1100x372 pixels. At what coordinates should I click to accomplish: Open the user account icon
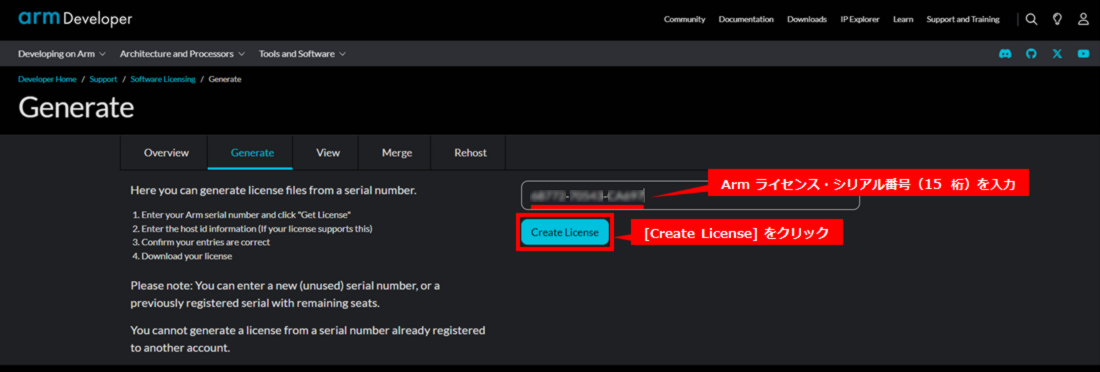[x=1083, y=20]
